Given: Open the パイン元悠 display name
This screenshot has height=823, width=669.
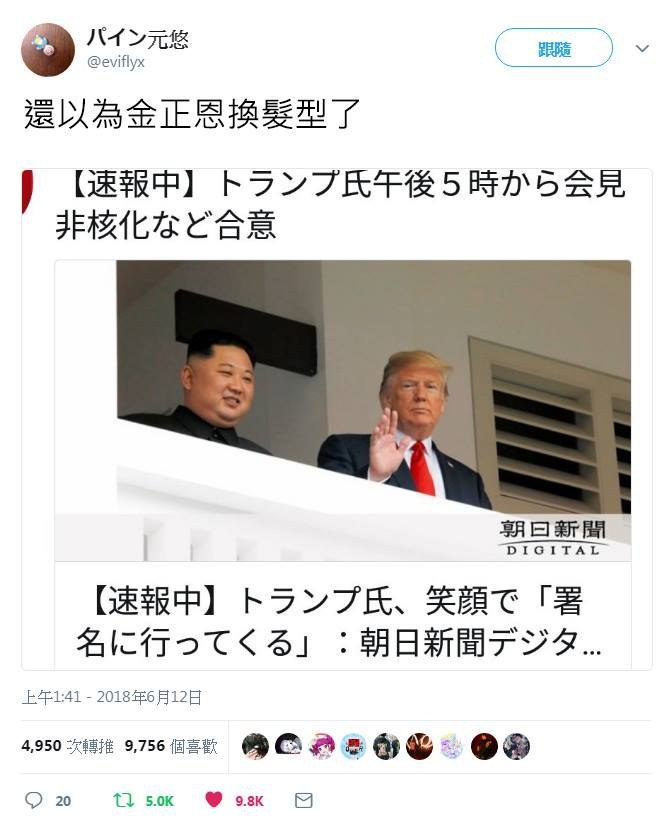Looking at the screenshot, I should (x=137, y=38).
